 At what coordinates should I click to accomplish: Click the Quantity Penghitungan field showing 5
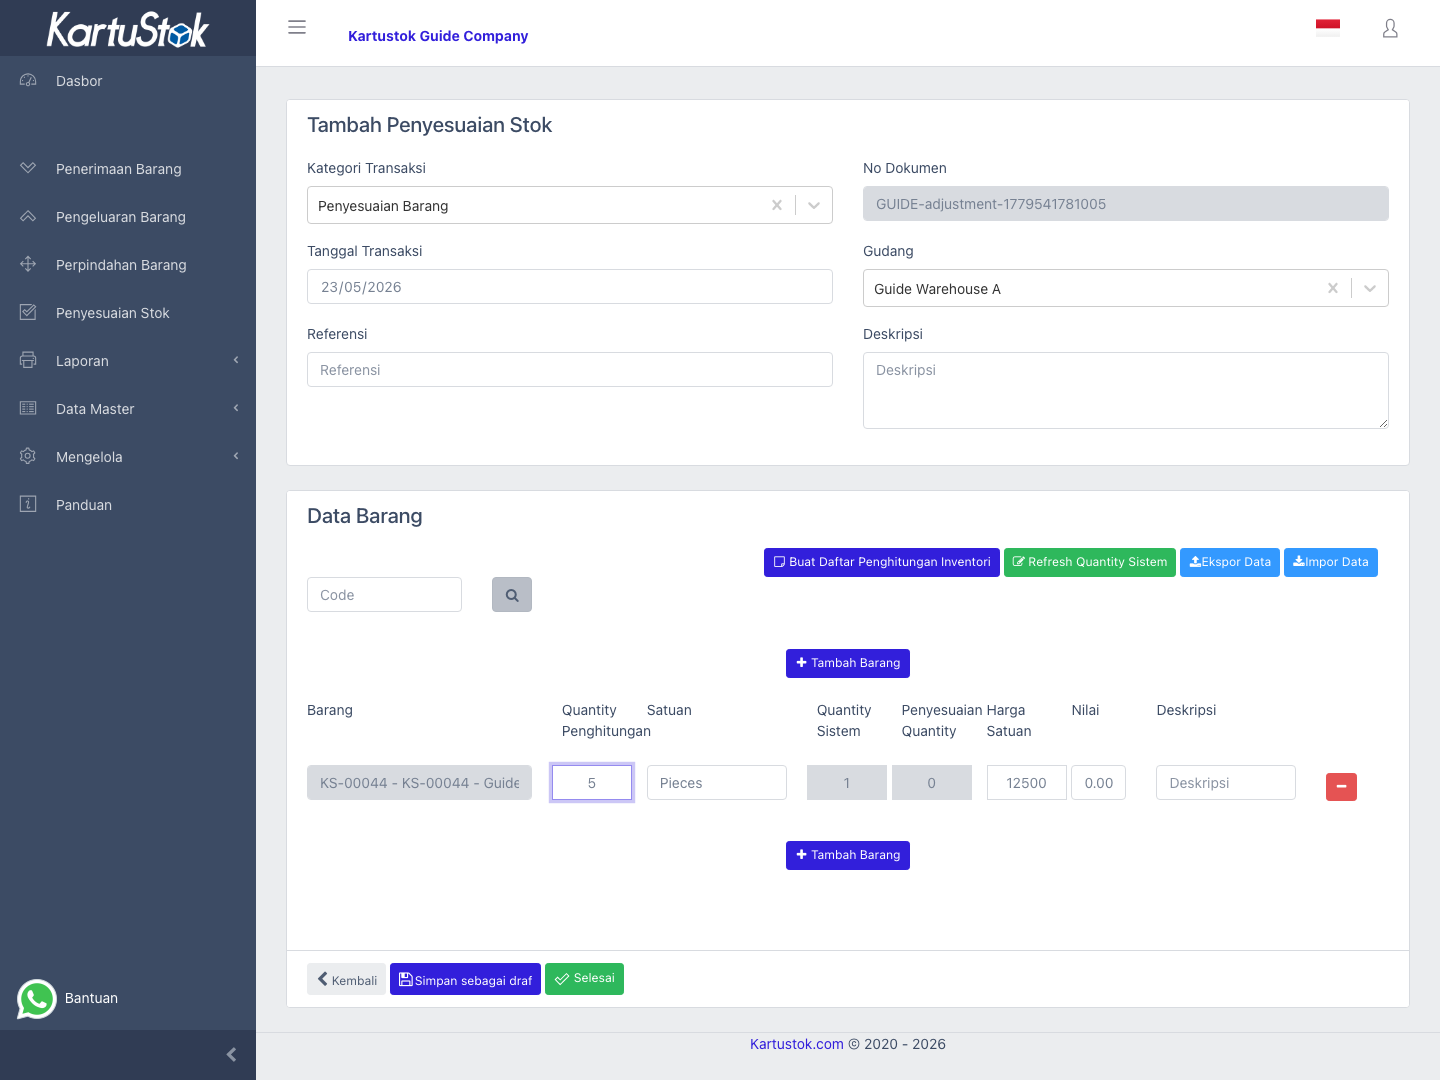coord(592,783)
